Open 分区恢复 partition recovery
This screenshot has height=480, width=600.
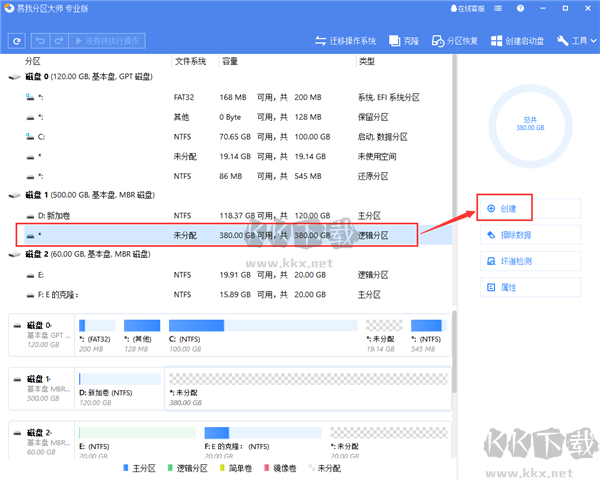coord(455,41)
